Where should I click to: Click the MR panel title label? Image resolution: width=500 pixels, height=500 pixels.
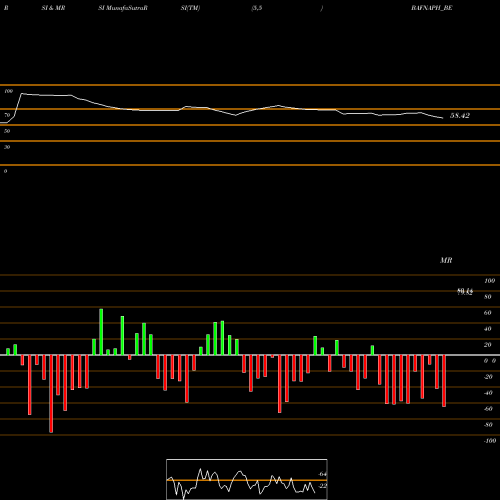(446, 260)
